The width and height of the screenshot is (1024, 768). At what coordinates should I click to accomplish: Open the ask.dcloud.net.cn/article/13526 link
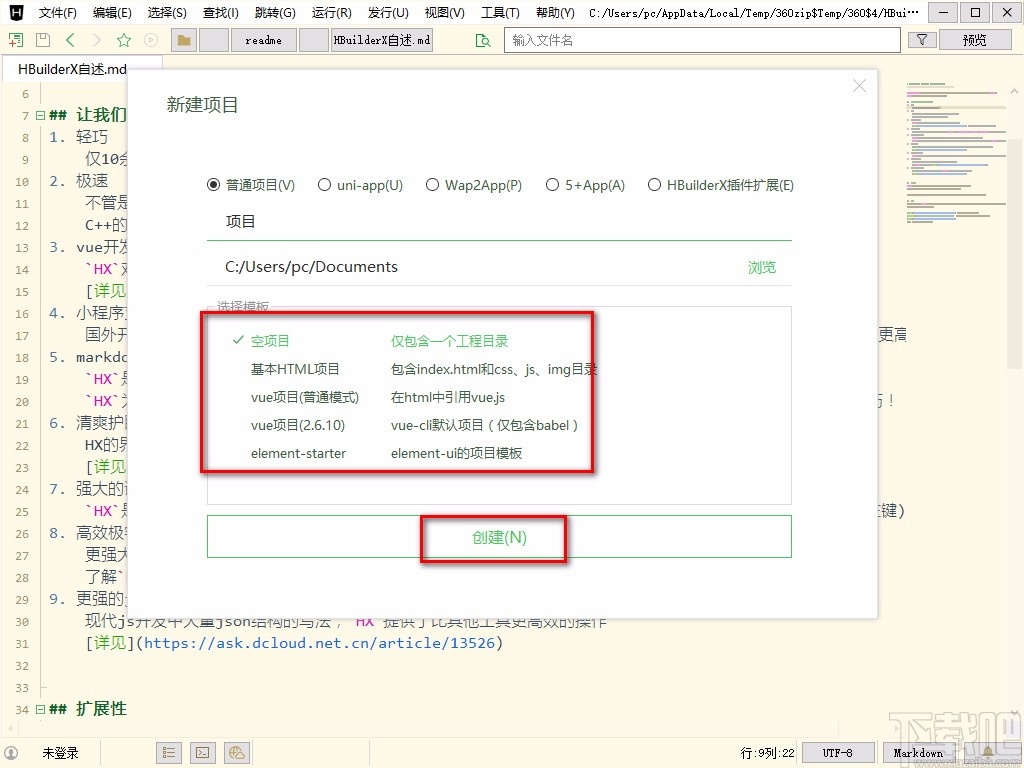(x=319, y=643)
